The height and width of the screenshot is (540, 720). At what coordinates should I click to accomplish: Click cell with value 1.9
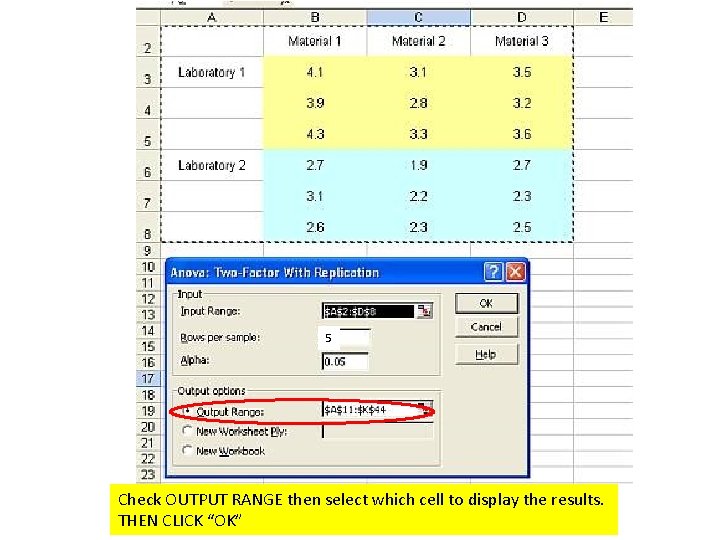418,165
